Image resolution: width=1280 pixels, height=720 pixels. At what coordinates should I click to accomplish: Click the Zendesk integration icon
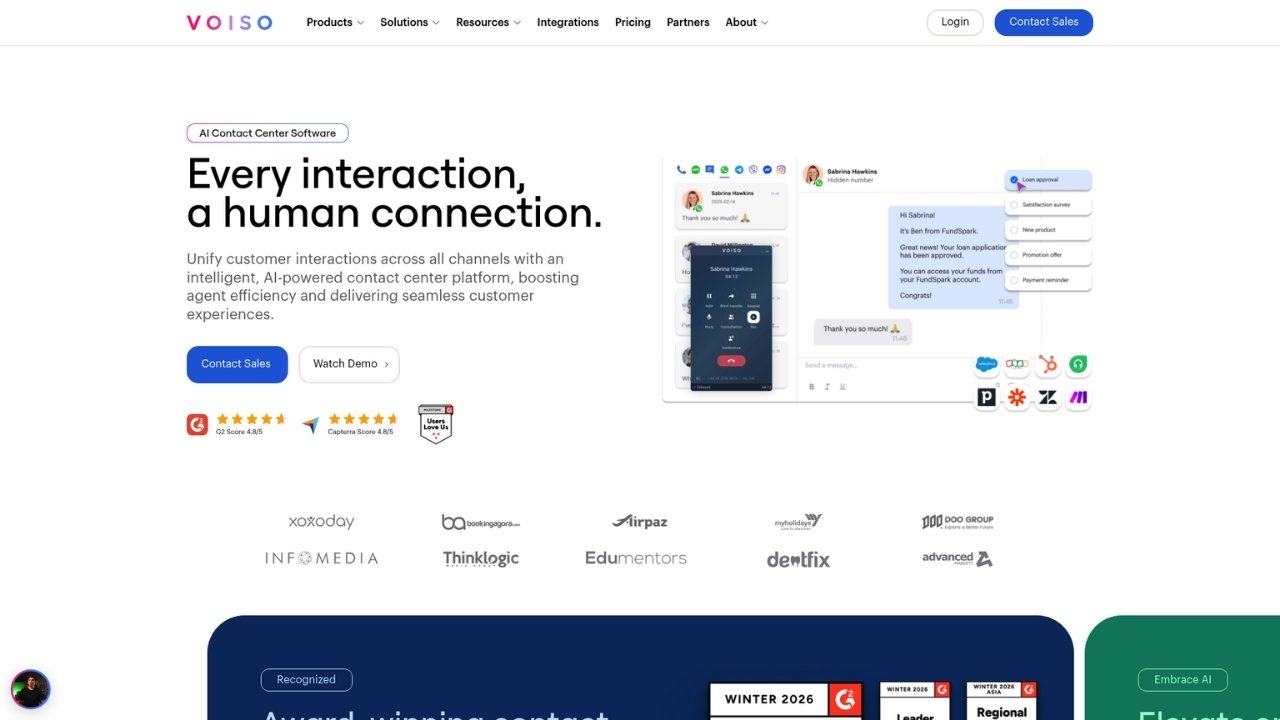point(1048,397)
